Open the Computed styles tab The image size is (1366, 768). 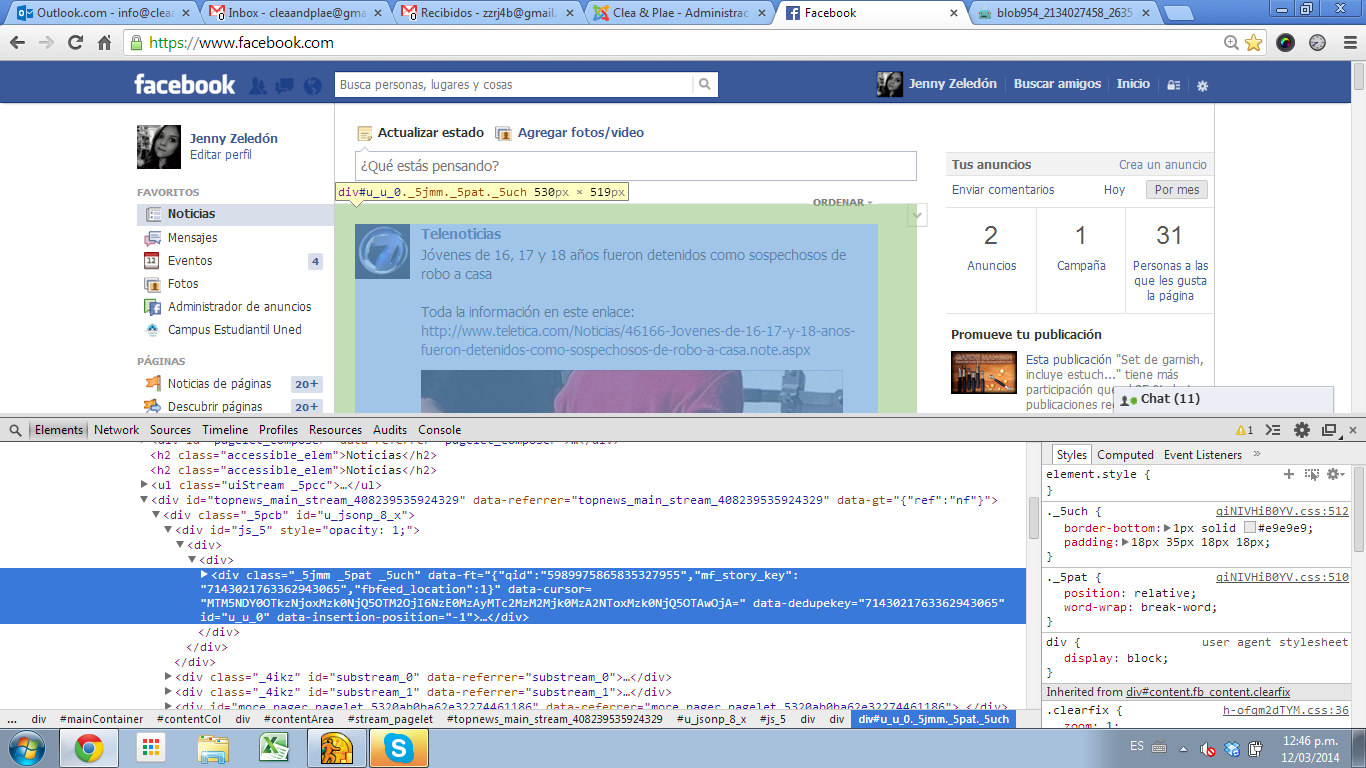(x=1125, y=455)
